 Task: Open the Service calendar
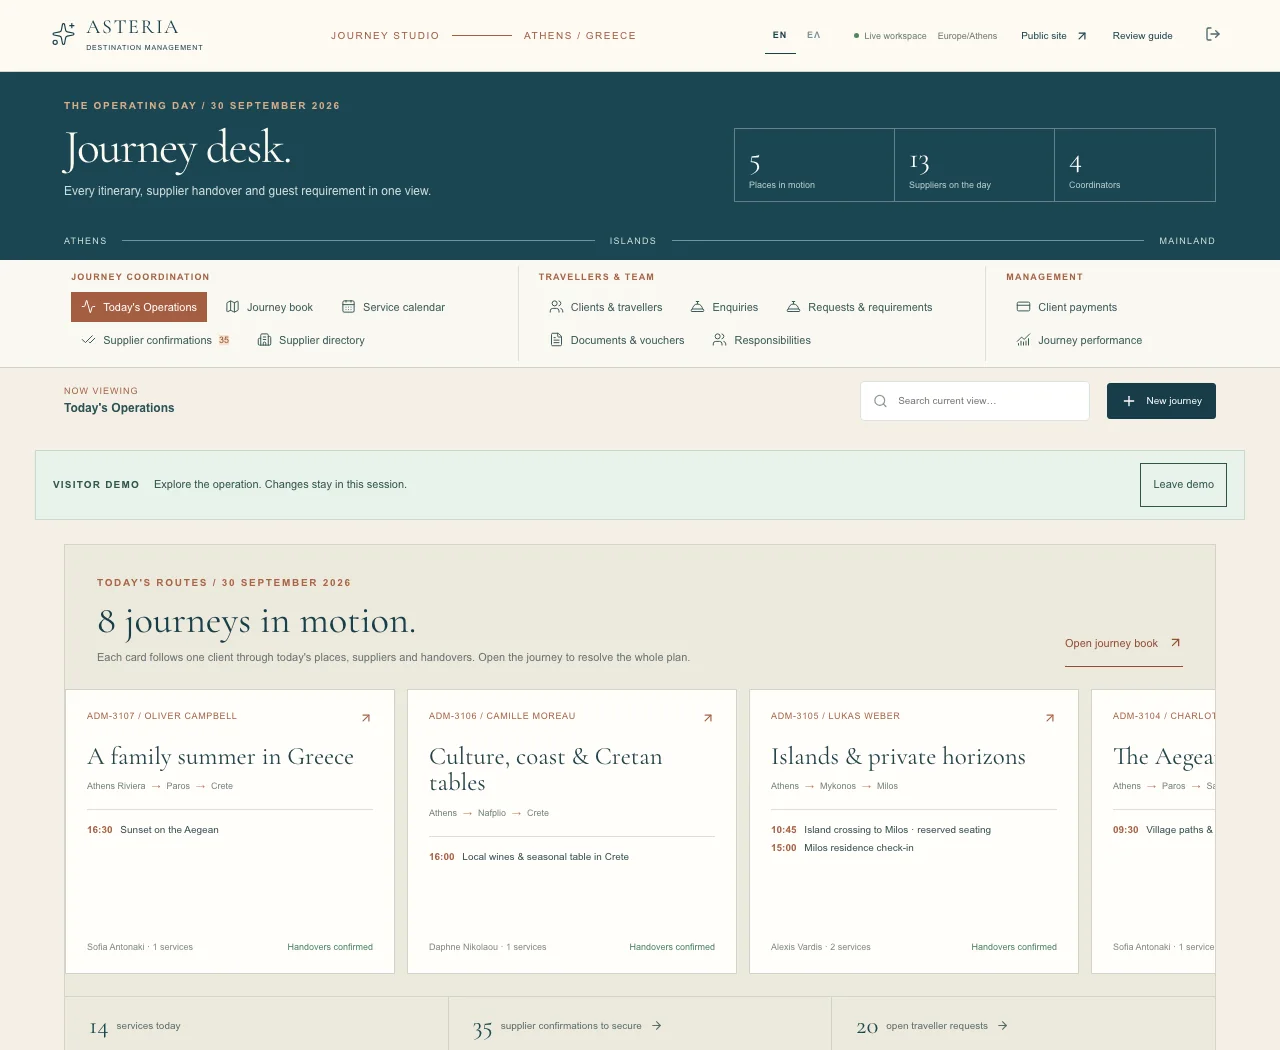[393, 307]
